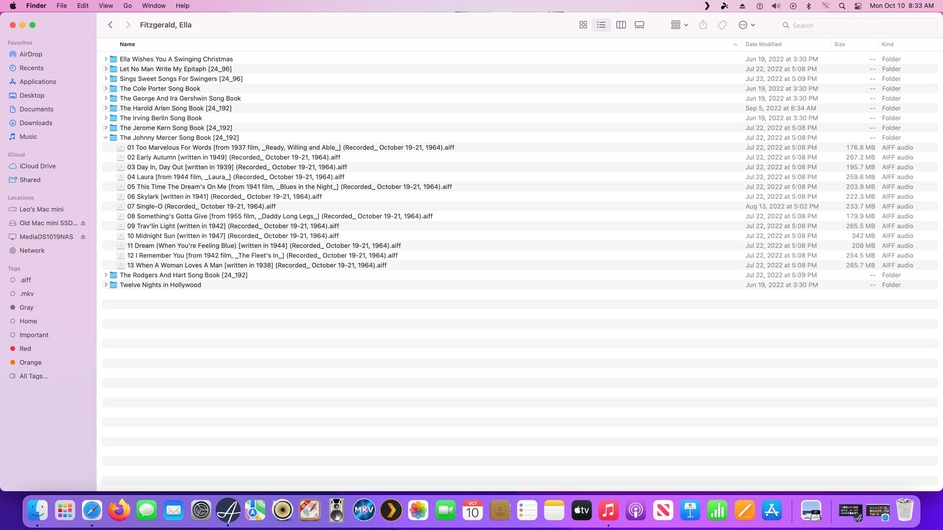Click the Share icon in Finder toolbar
Screen dimensions: 943x530
click(702, 25)
